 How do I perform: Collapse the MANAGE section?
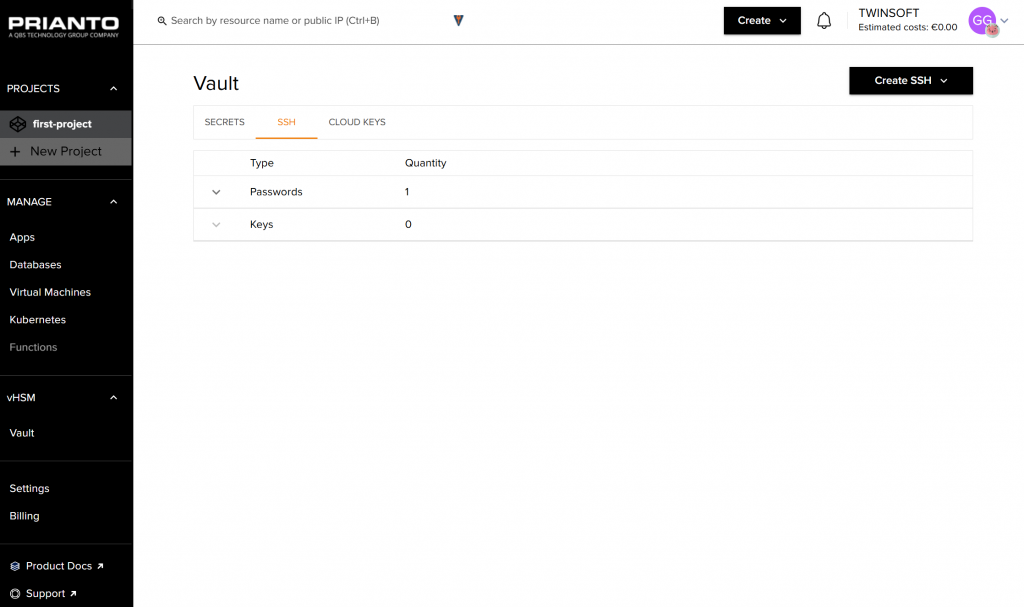pyautogui.click(x=114, y=202)
